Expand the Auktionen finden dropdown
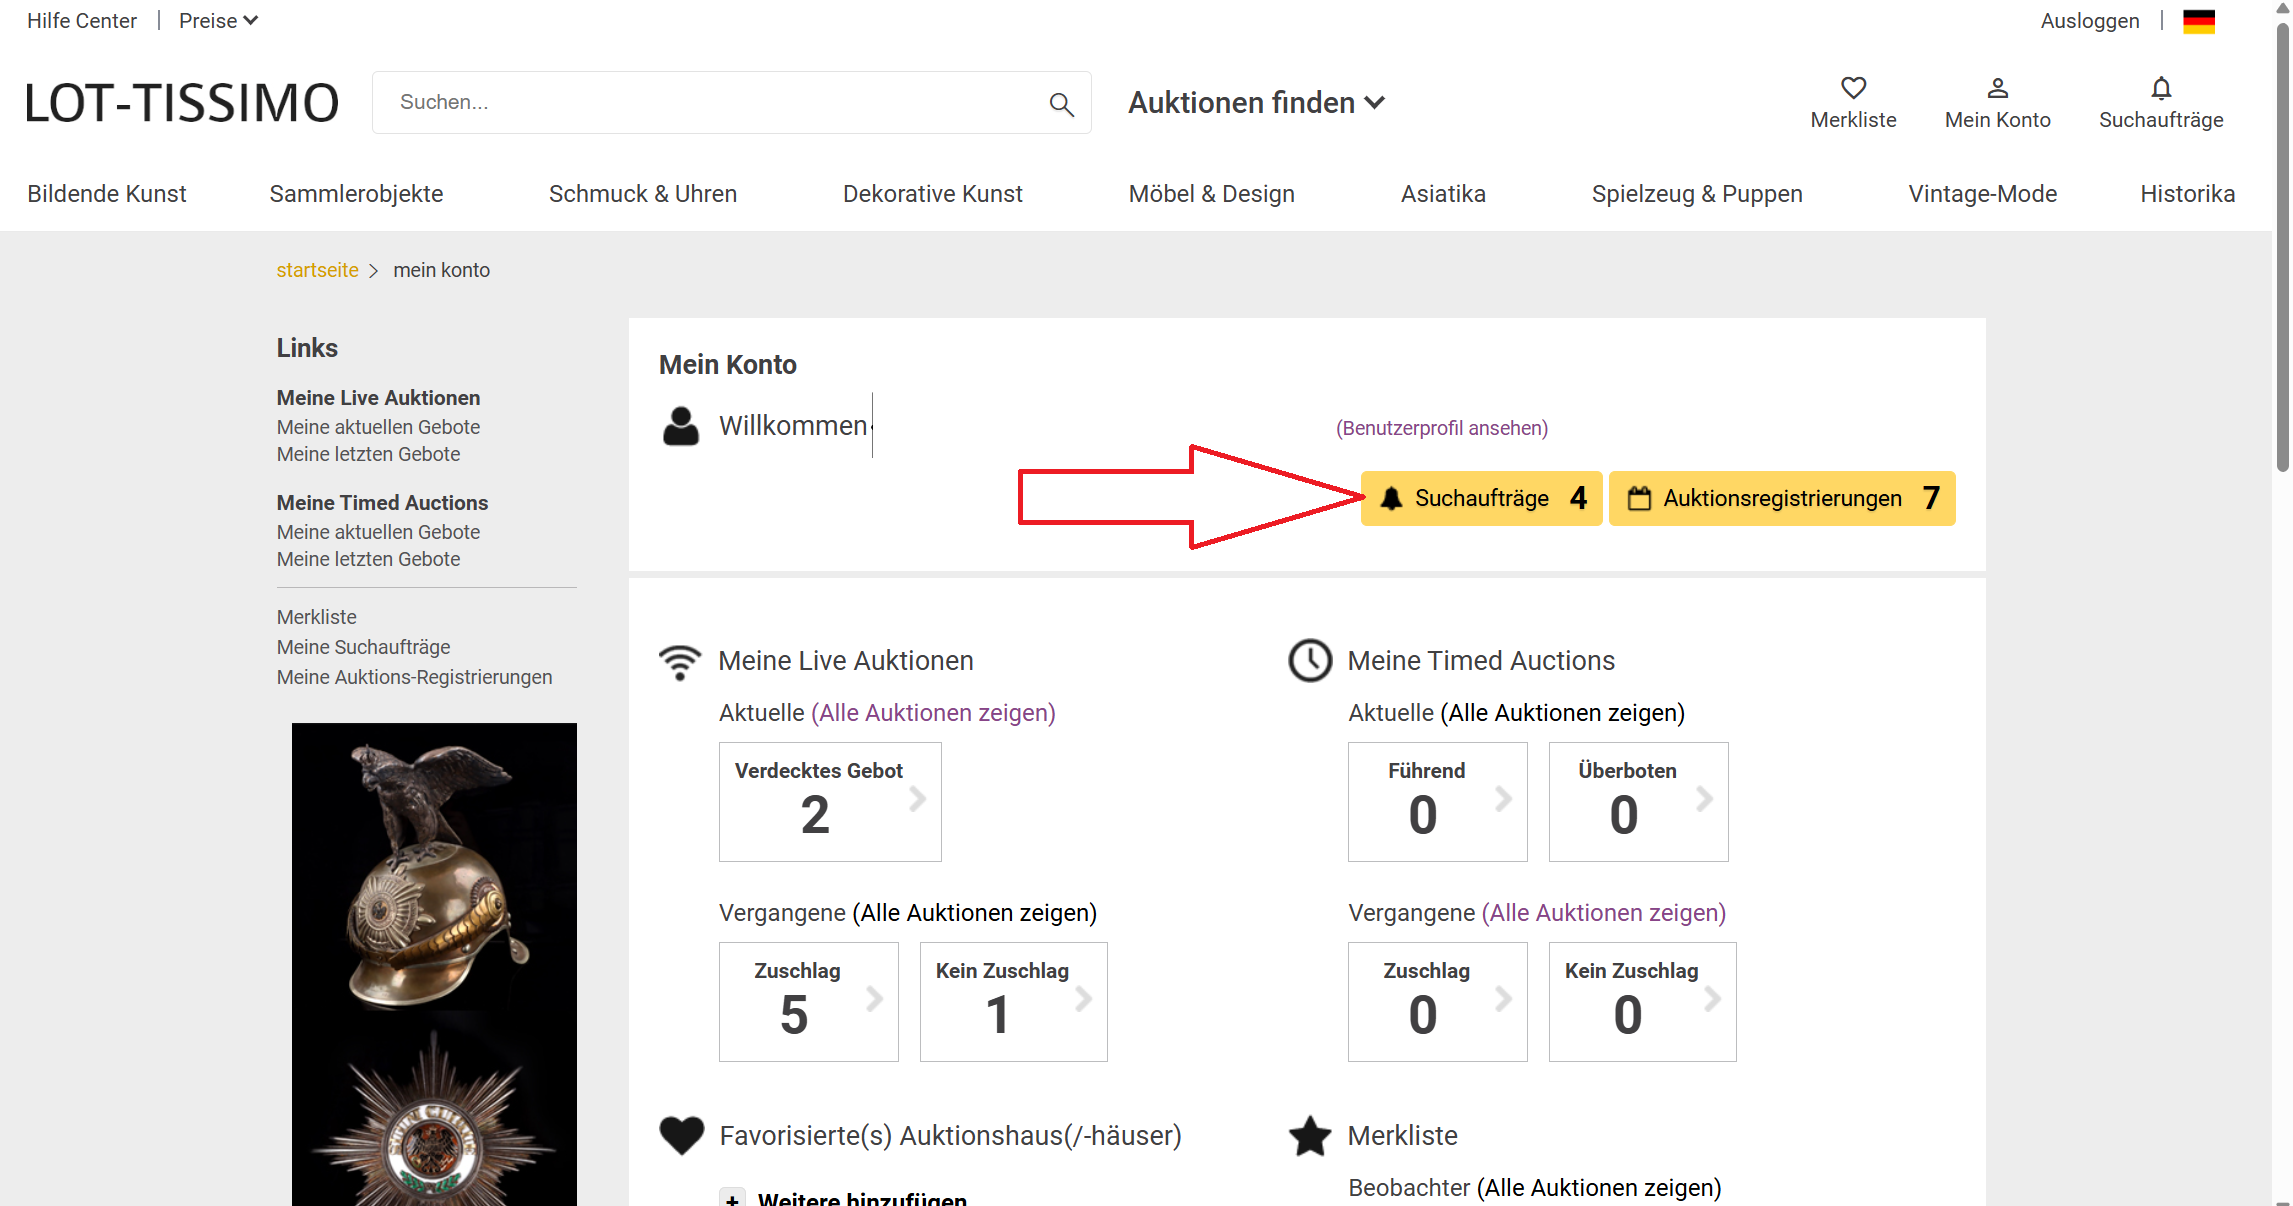The width and height of the screenshot is (2293, 1206). pos(1257,103)
